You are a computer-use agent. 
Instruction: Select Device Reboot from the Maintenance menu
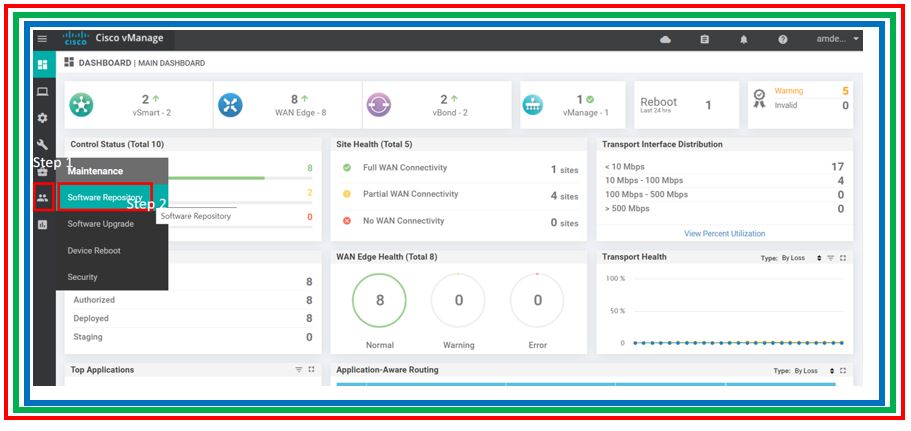tap(95, 250)
